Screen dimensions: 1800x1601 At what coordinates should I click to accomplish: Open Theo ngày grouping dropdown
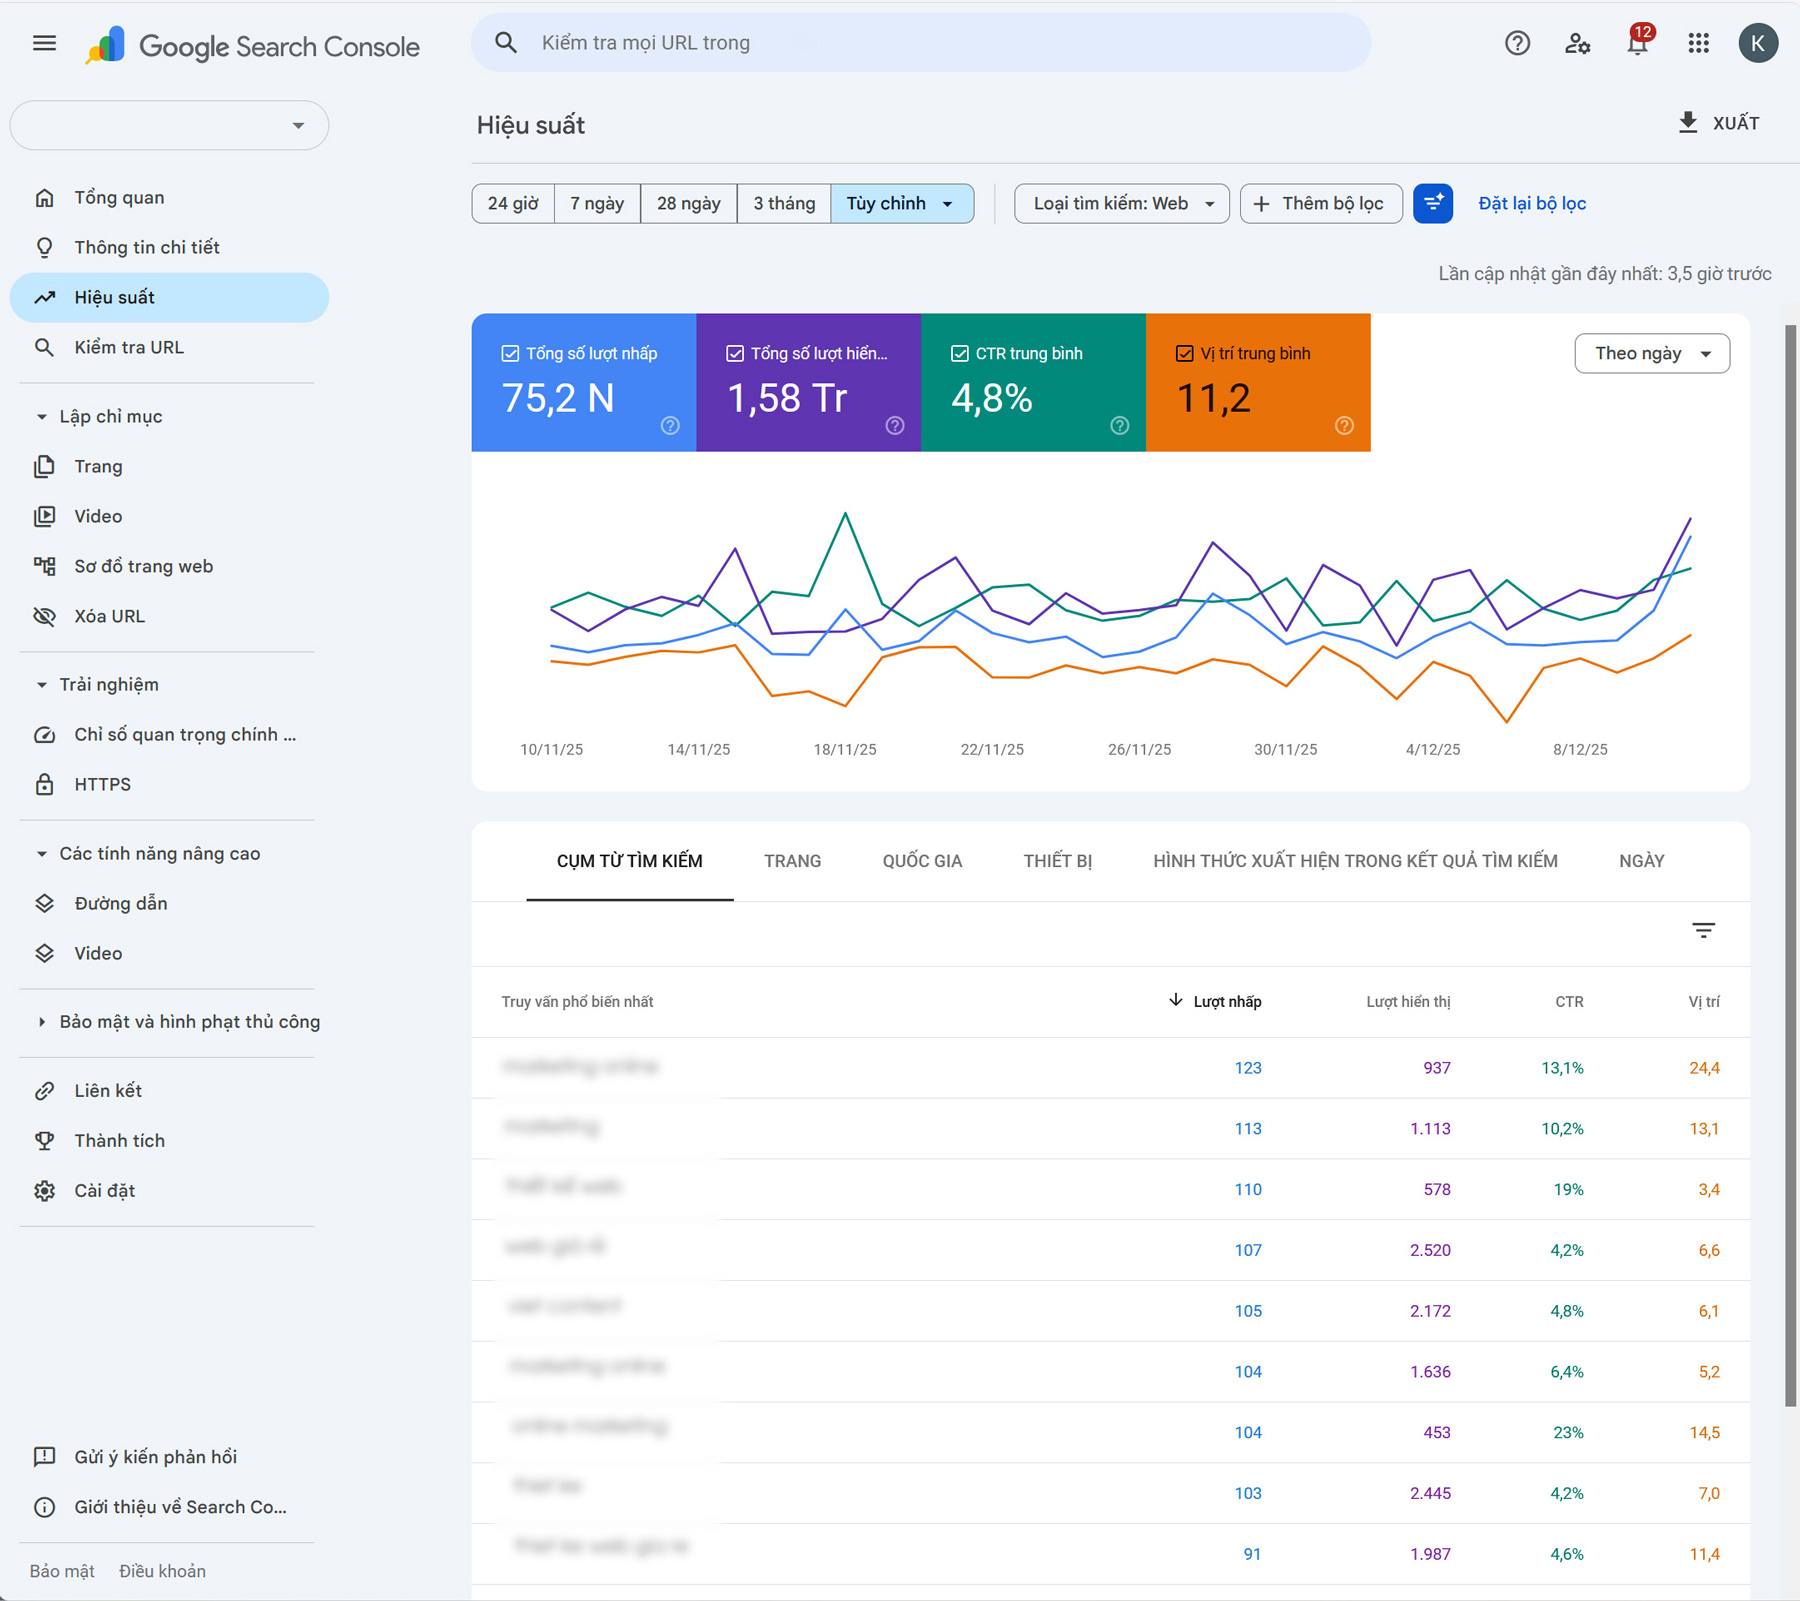tap(1652, 353)
